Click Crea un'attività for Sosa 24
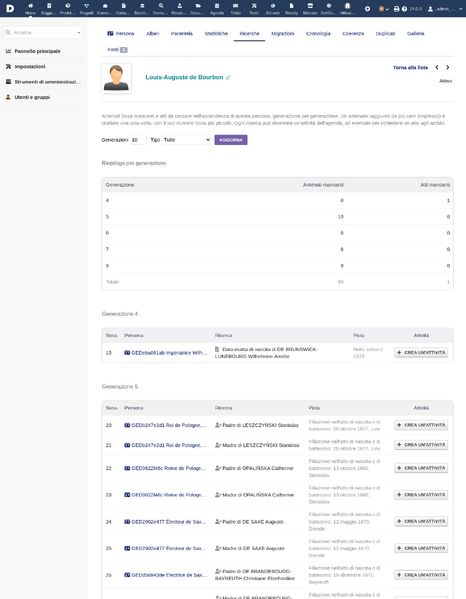Screen dimensions: 466x599 (x=421, y=521)
